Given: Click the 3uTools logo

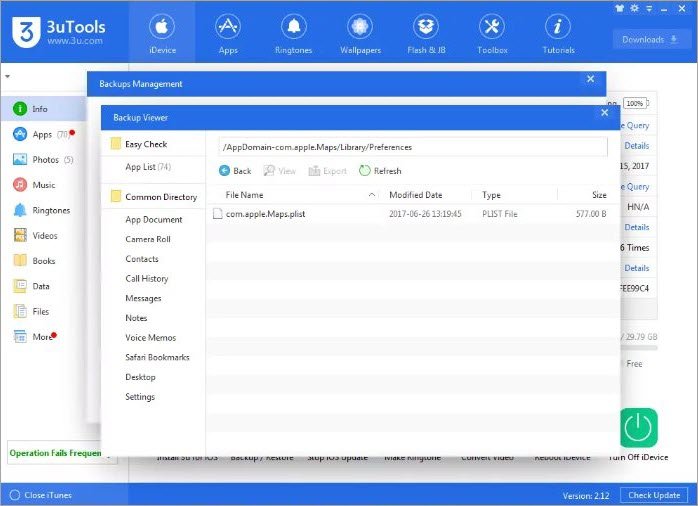Looking at the screenshot, I should point(58,32).
